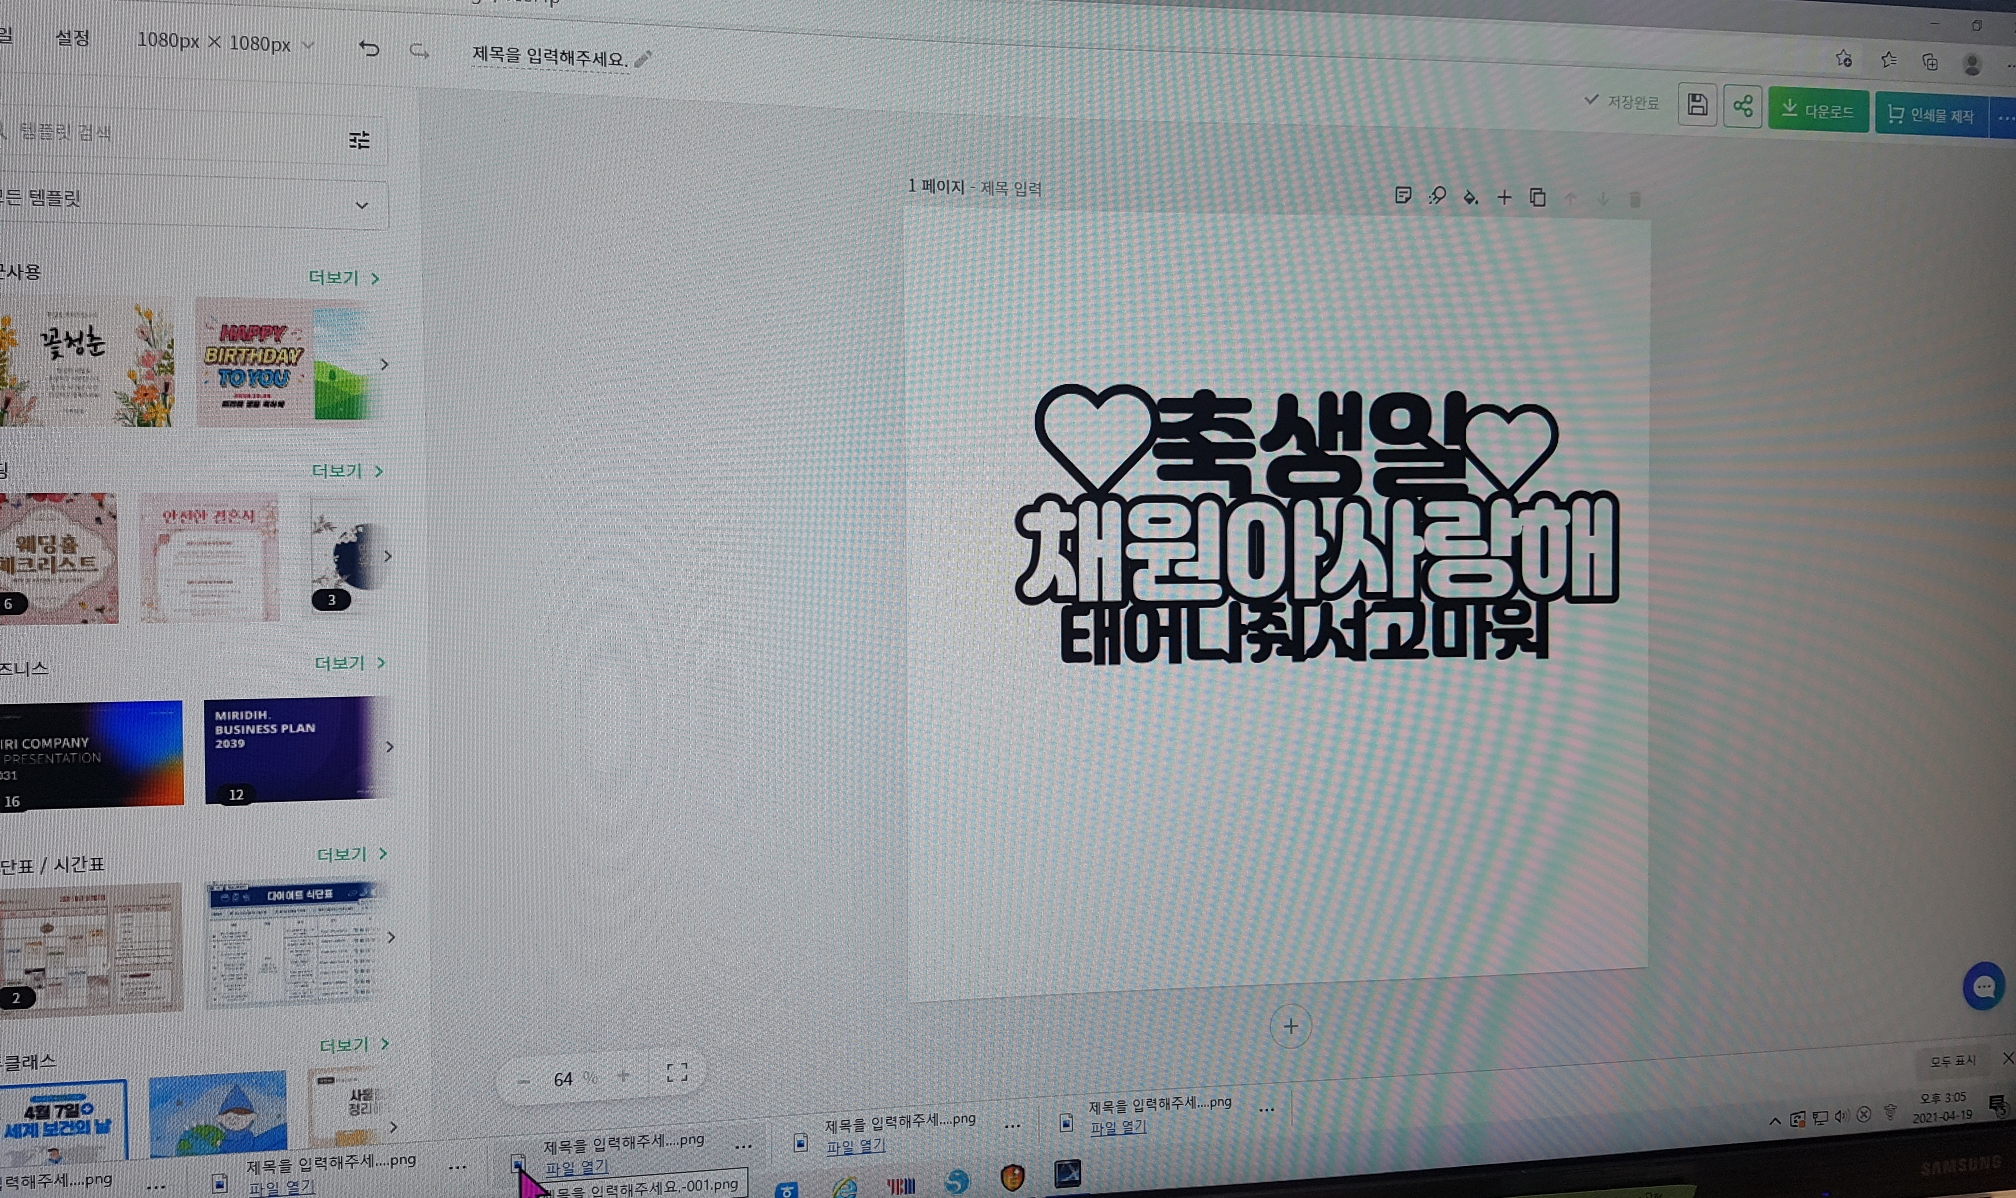The image size is (2016, 1198).
Task: Open file link of third downloaded png
Action: [x=576, y=1167]
